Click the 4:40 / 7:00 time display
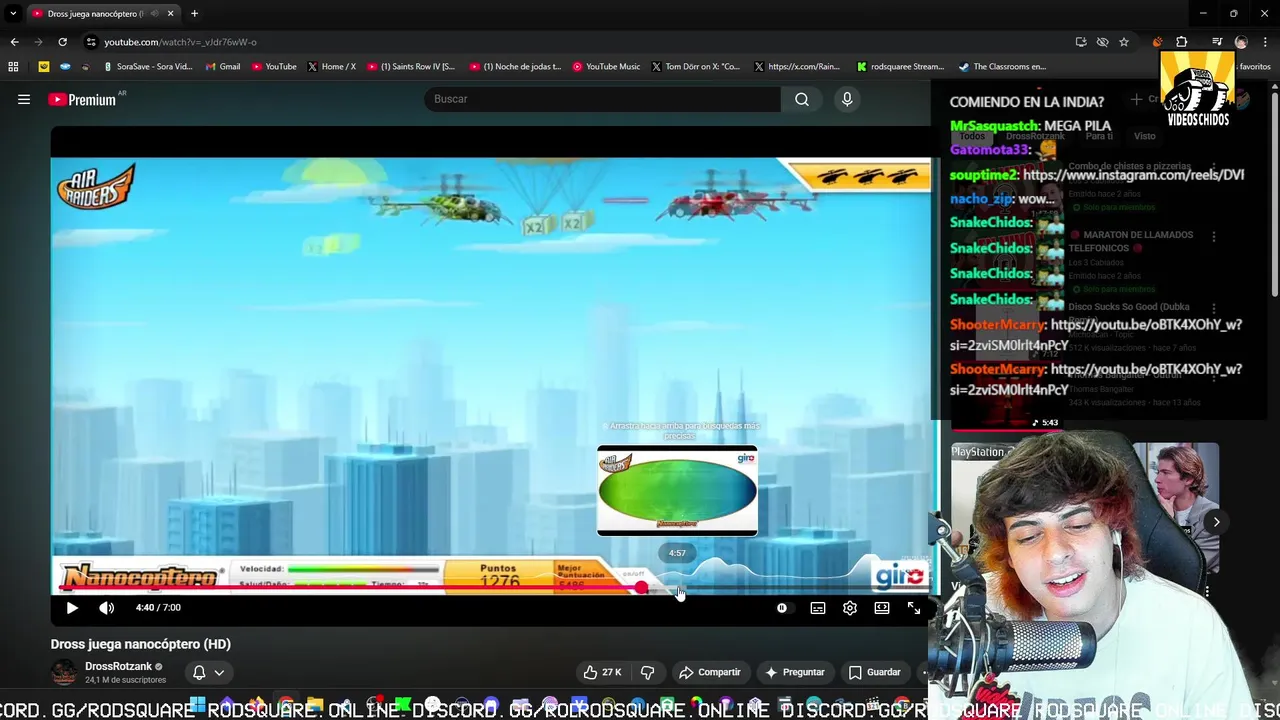The height and width of the screenshot is (720, 1280). click(x=158, y=608)
